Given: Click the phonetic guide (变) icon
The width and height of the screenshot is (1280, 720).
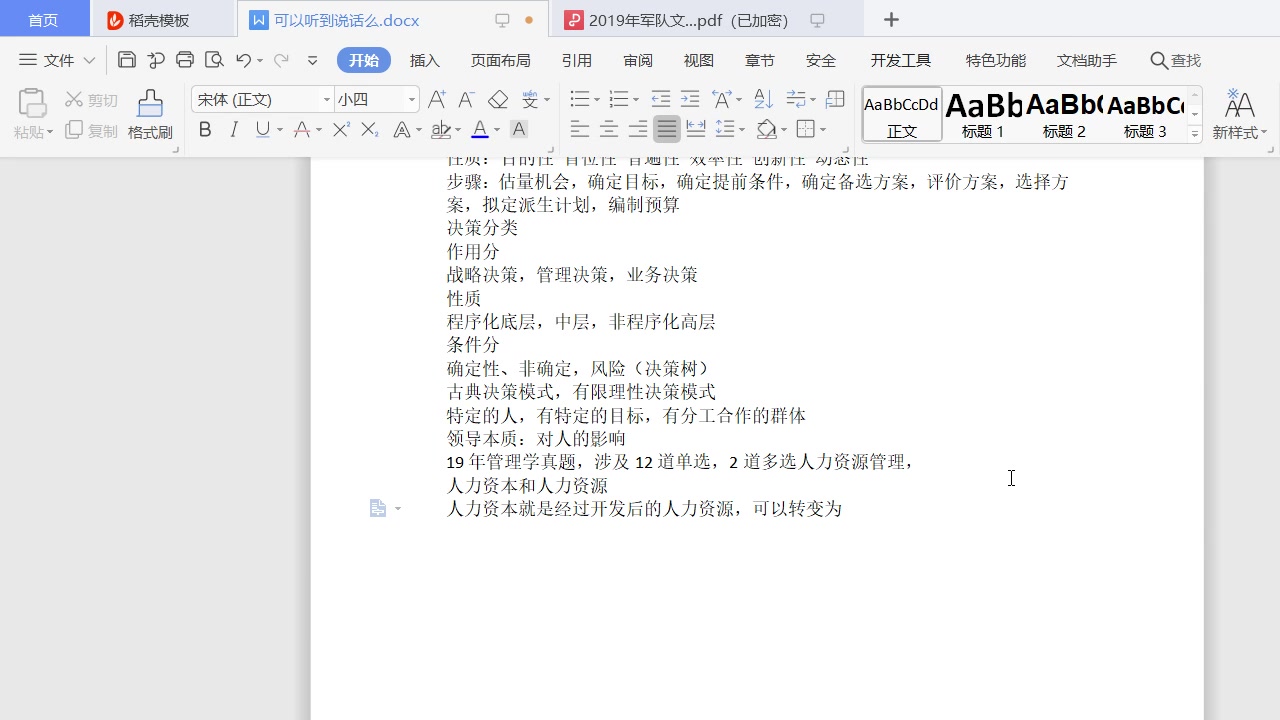Looking at the screenshot, I should [530, 99].
